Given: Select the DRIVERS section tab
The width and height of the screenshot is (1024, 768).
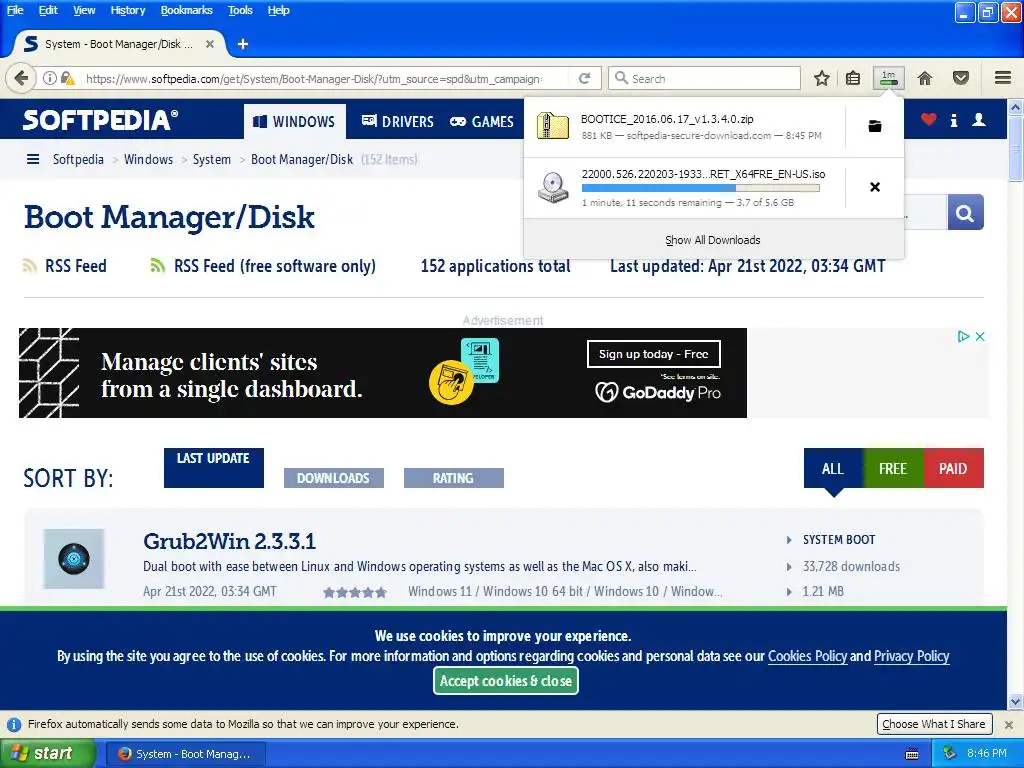Looking at the screenshot, I should (398, 121).
